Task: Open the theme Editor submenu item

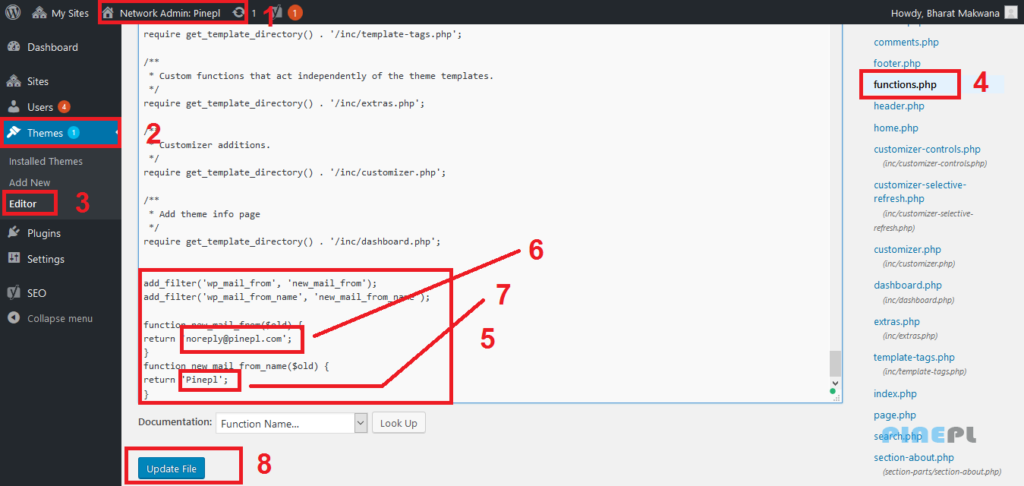Action: (x=23, y=204)
